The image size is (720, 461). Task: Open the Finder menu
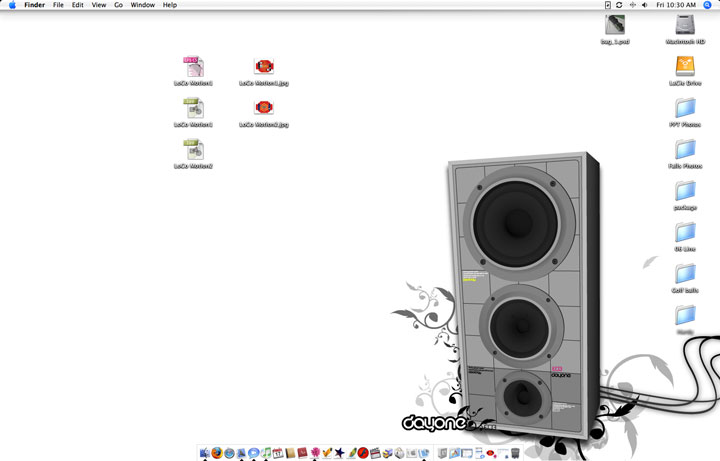pos(34,5)
